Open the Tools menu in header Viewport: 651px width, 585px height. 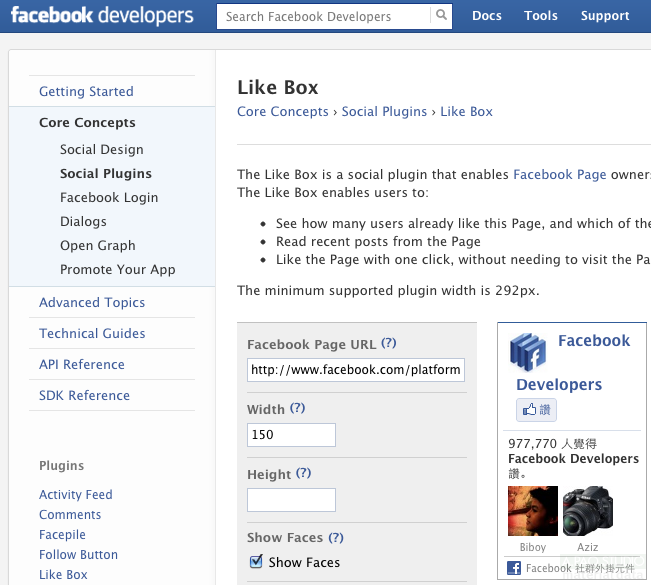(541, 16)
